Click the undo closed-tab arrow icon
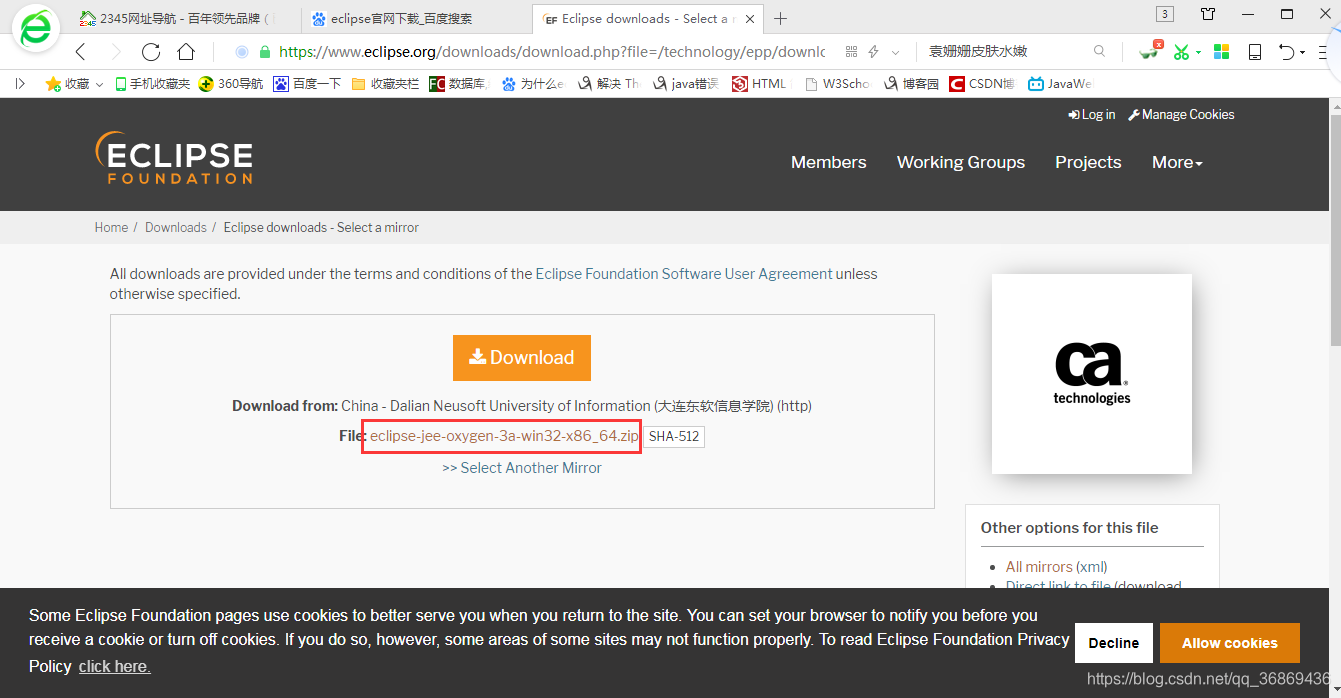Image resolution: width=1341 pixels, height=698 pixels. pos(1287,52)
